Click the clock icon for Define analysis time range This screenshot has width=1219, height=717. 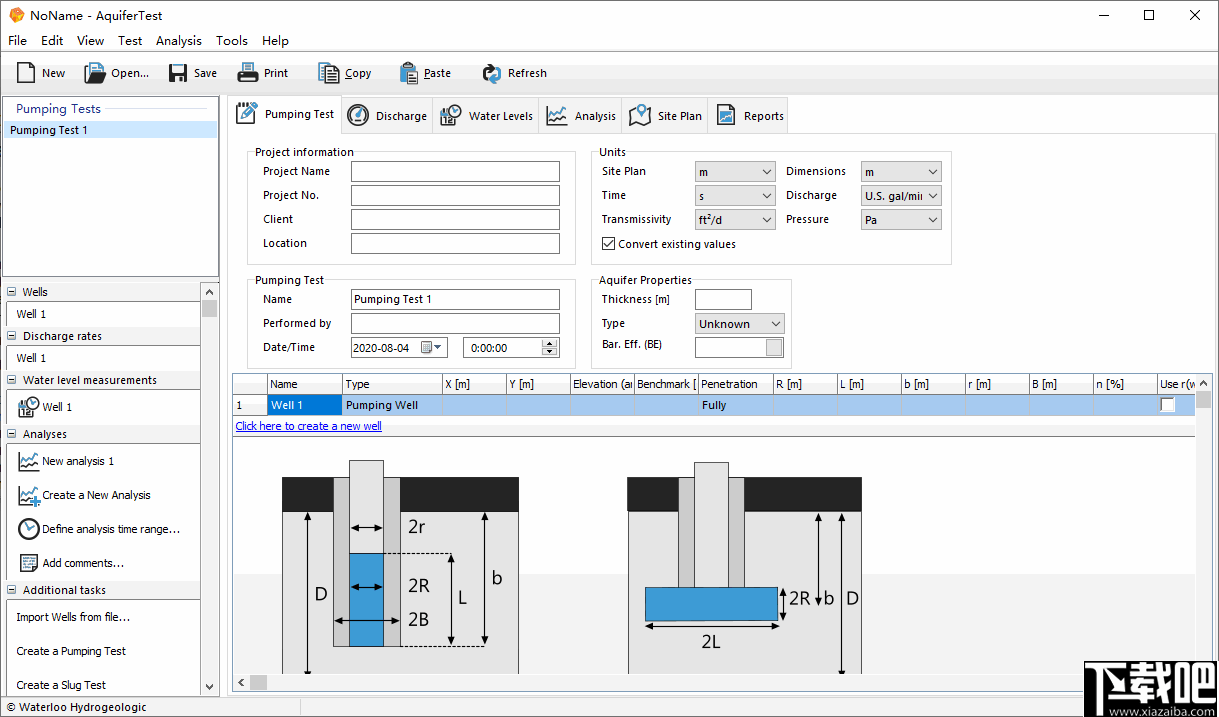[x=25, y=529]
